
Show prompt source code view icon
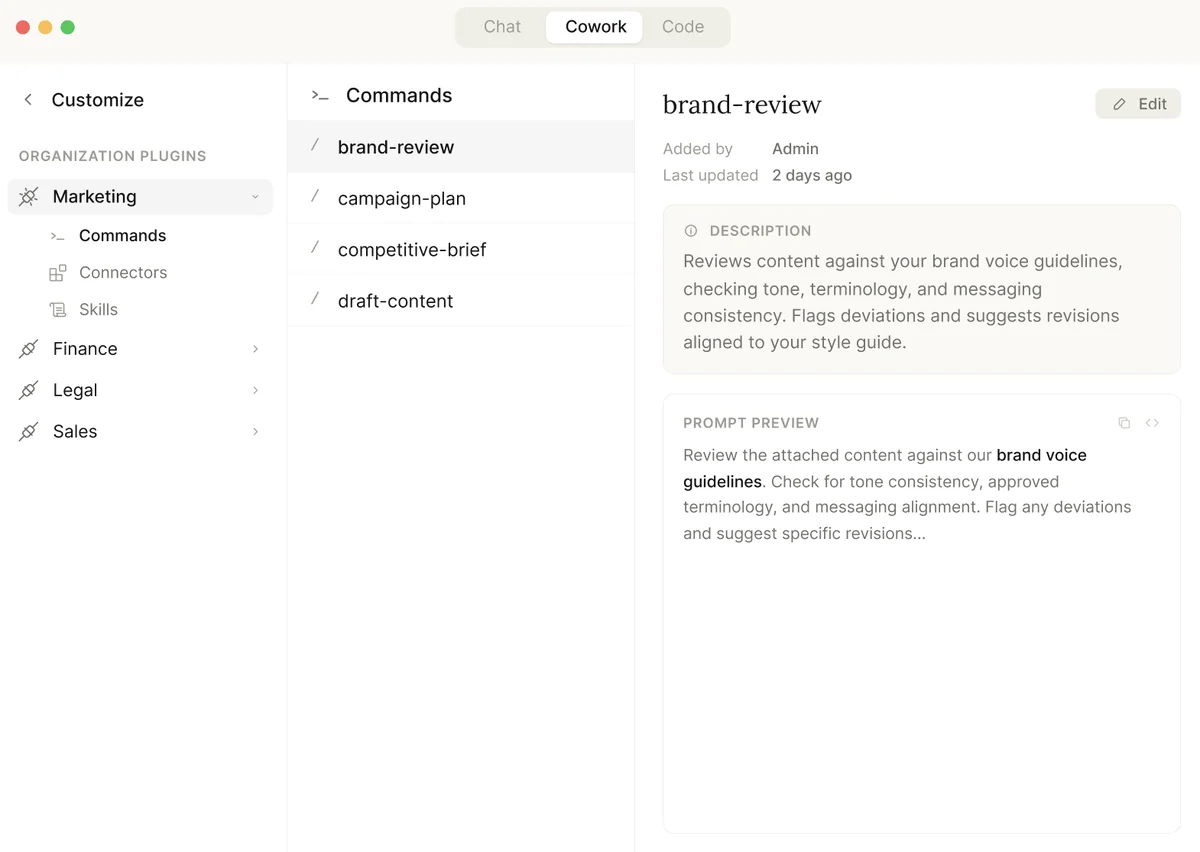pyautogui.click(x=1152, y=423)
